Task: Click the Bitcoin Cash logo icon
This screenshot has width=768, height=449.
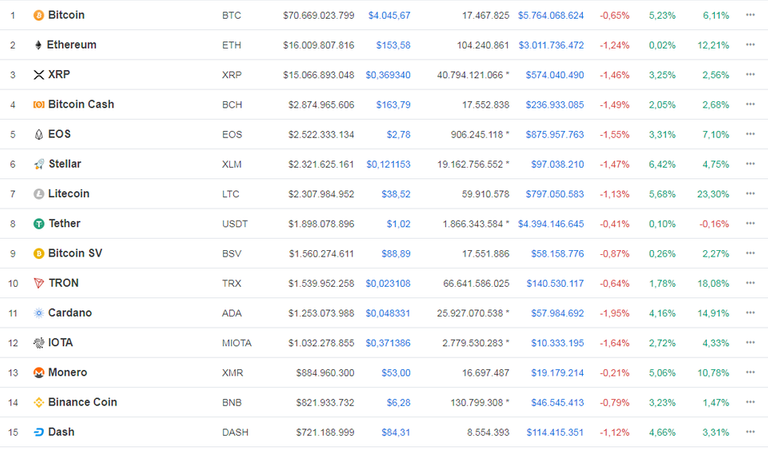Action: click(38, 105)
